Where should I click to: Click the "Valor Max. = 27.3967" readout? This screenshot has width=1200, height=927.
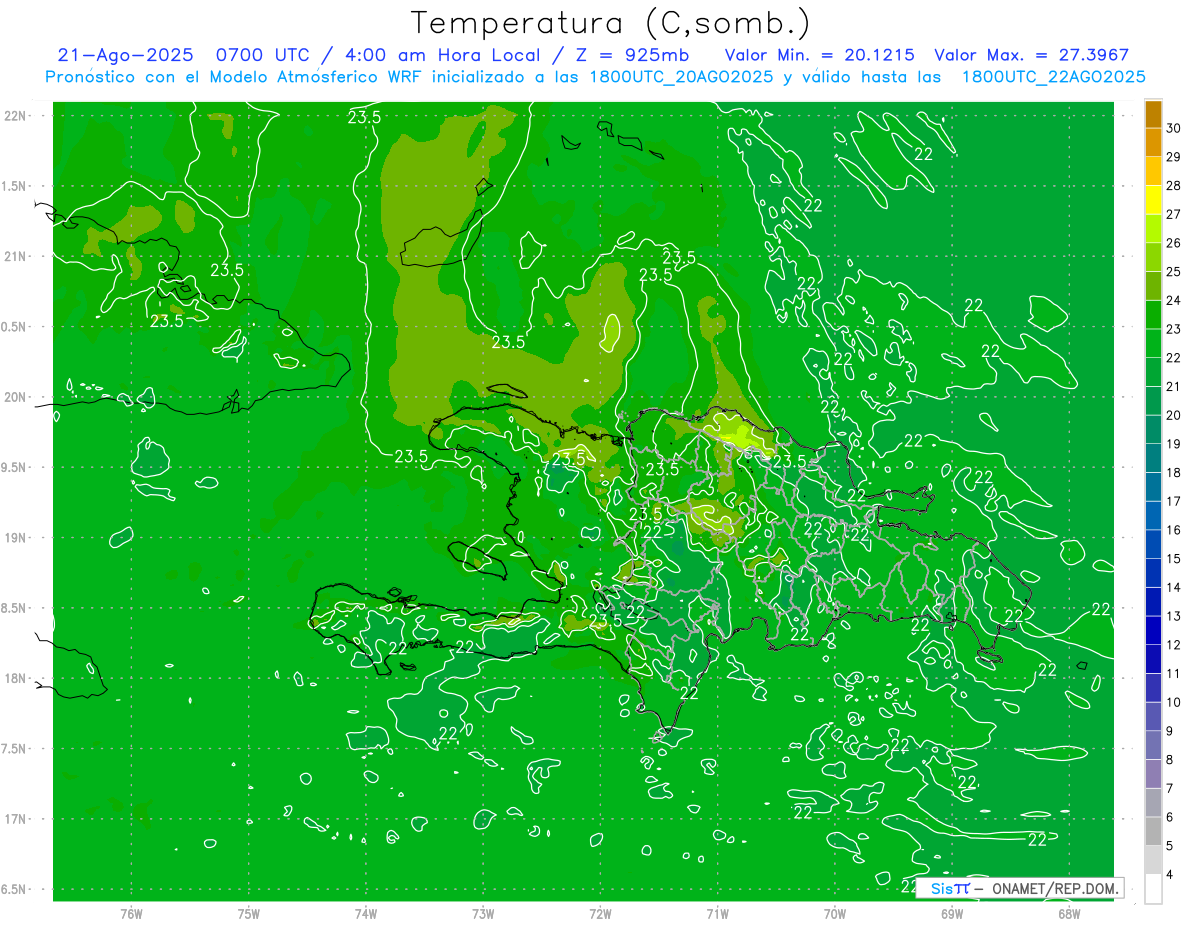1031,55
